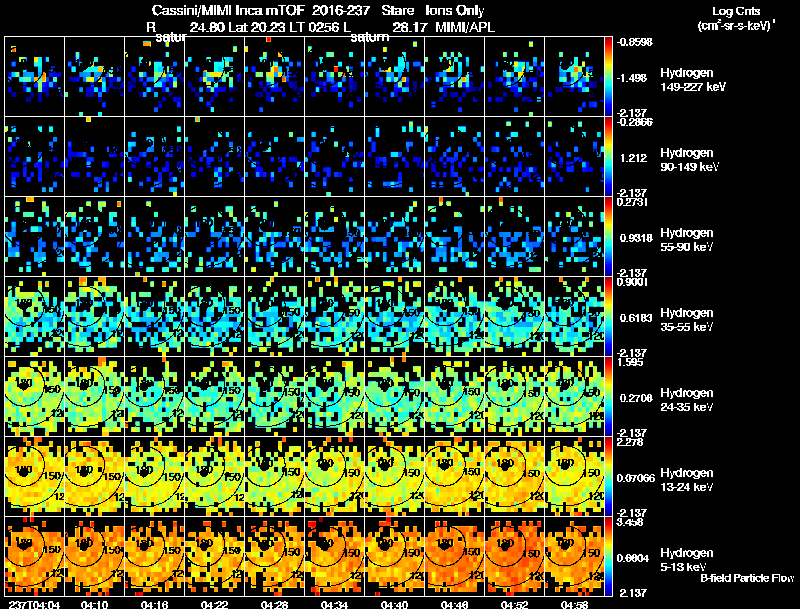Click the '1.212' color scale value

(633, 158)
